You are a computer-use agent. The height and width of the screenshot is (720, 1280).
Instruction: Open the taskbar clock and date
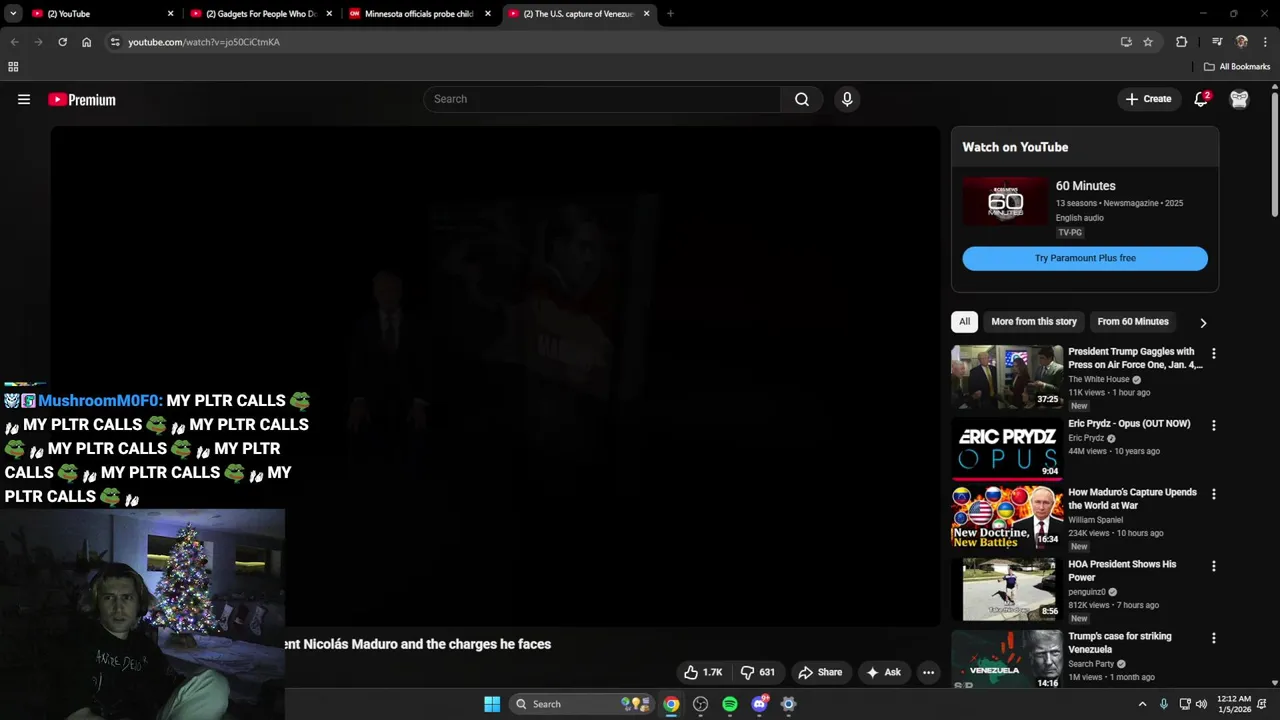point(1234,704)
